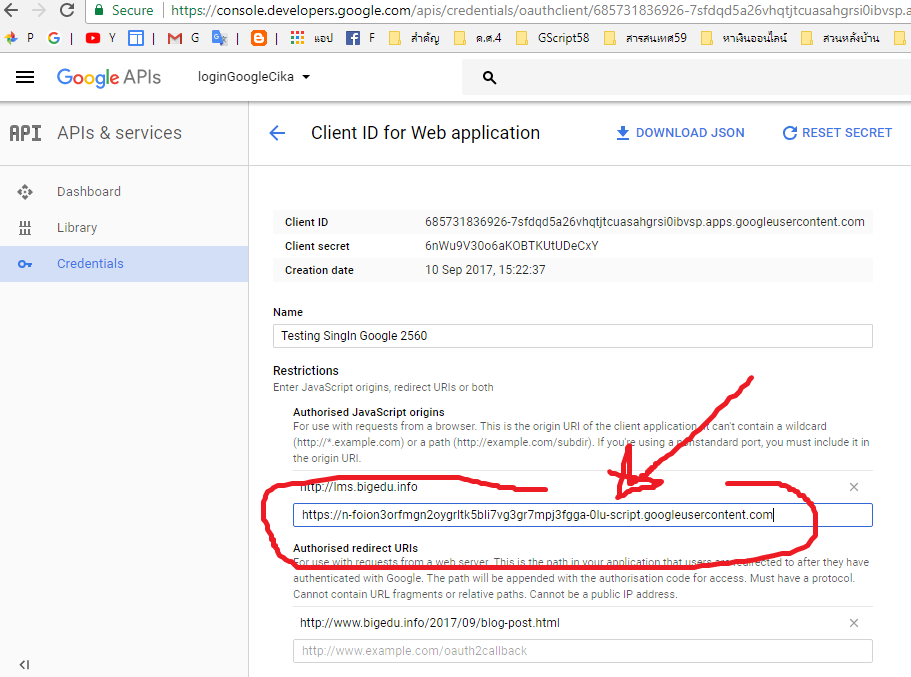Click the 'APIs & services' sidebar title
The height and width of the screenshot is (677, 911).
pyautogui.click(x=119, y=133)
